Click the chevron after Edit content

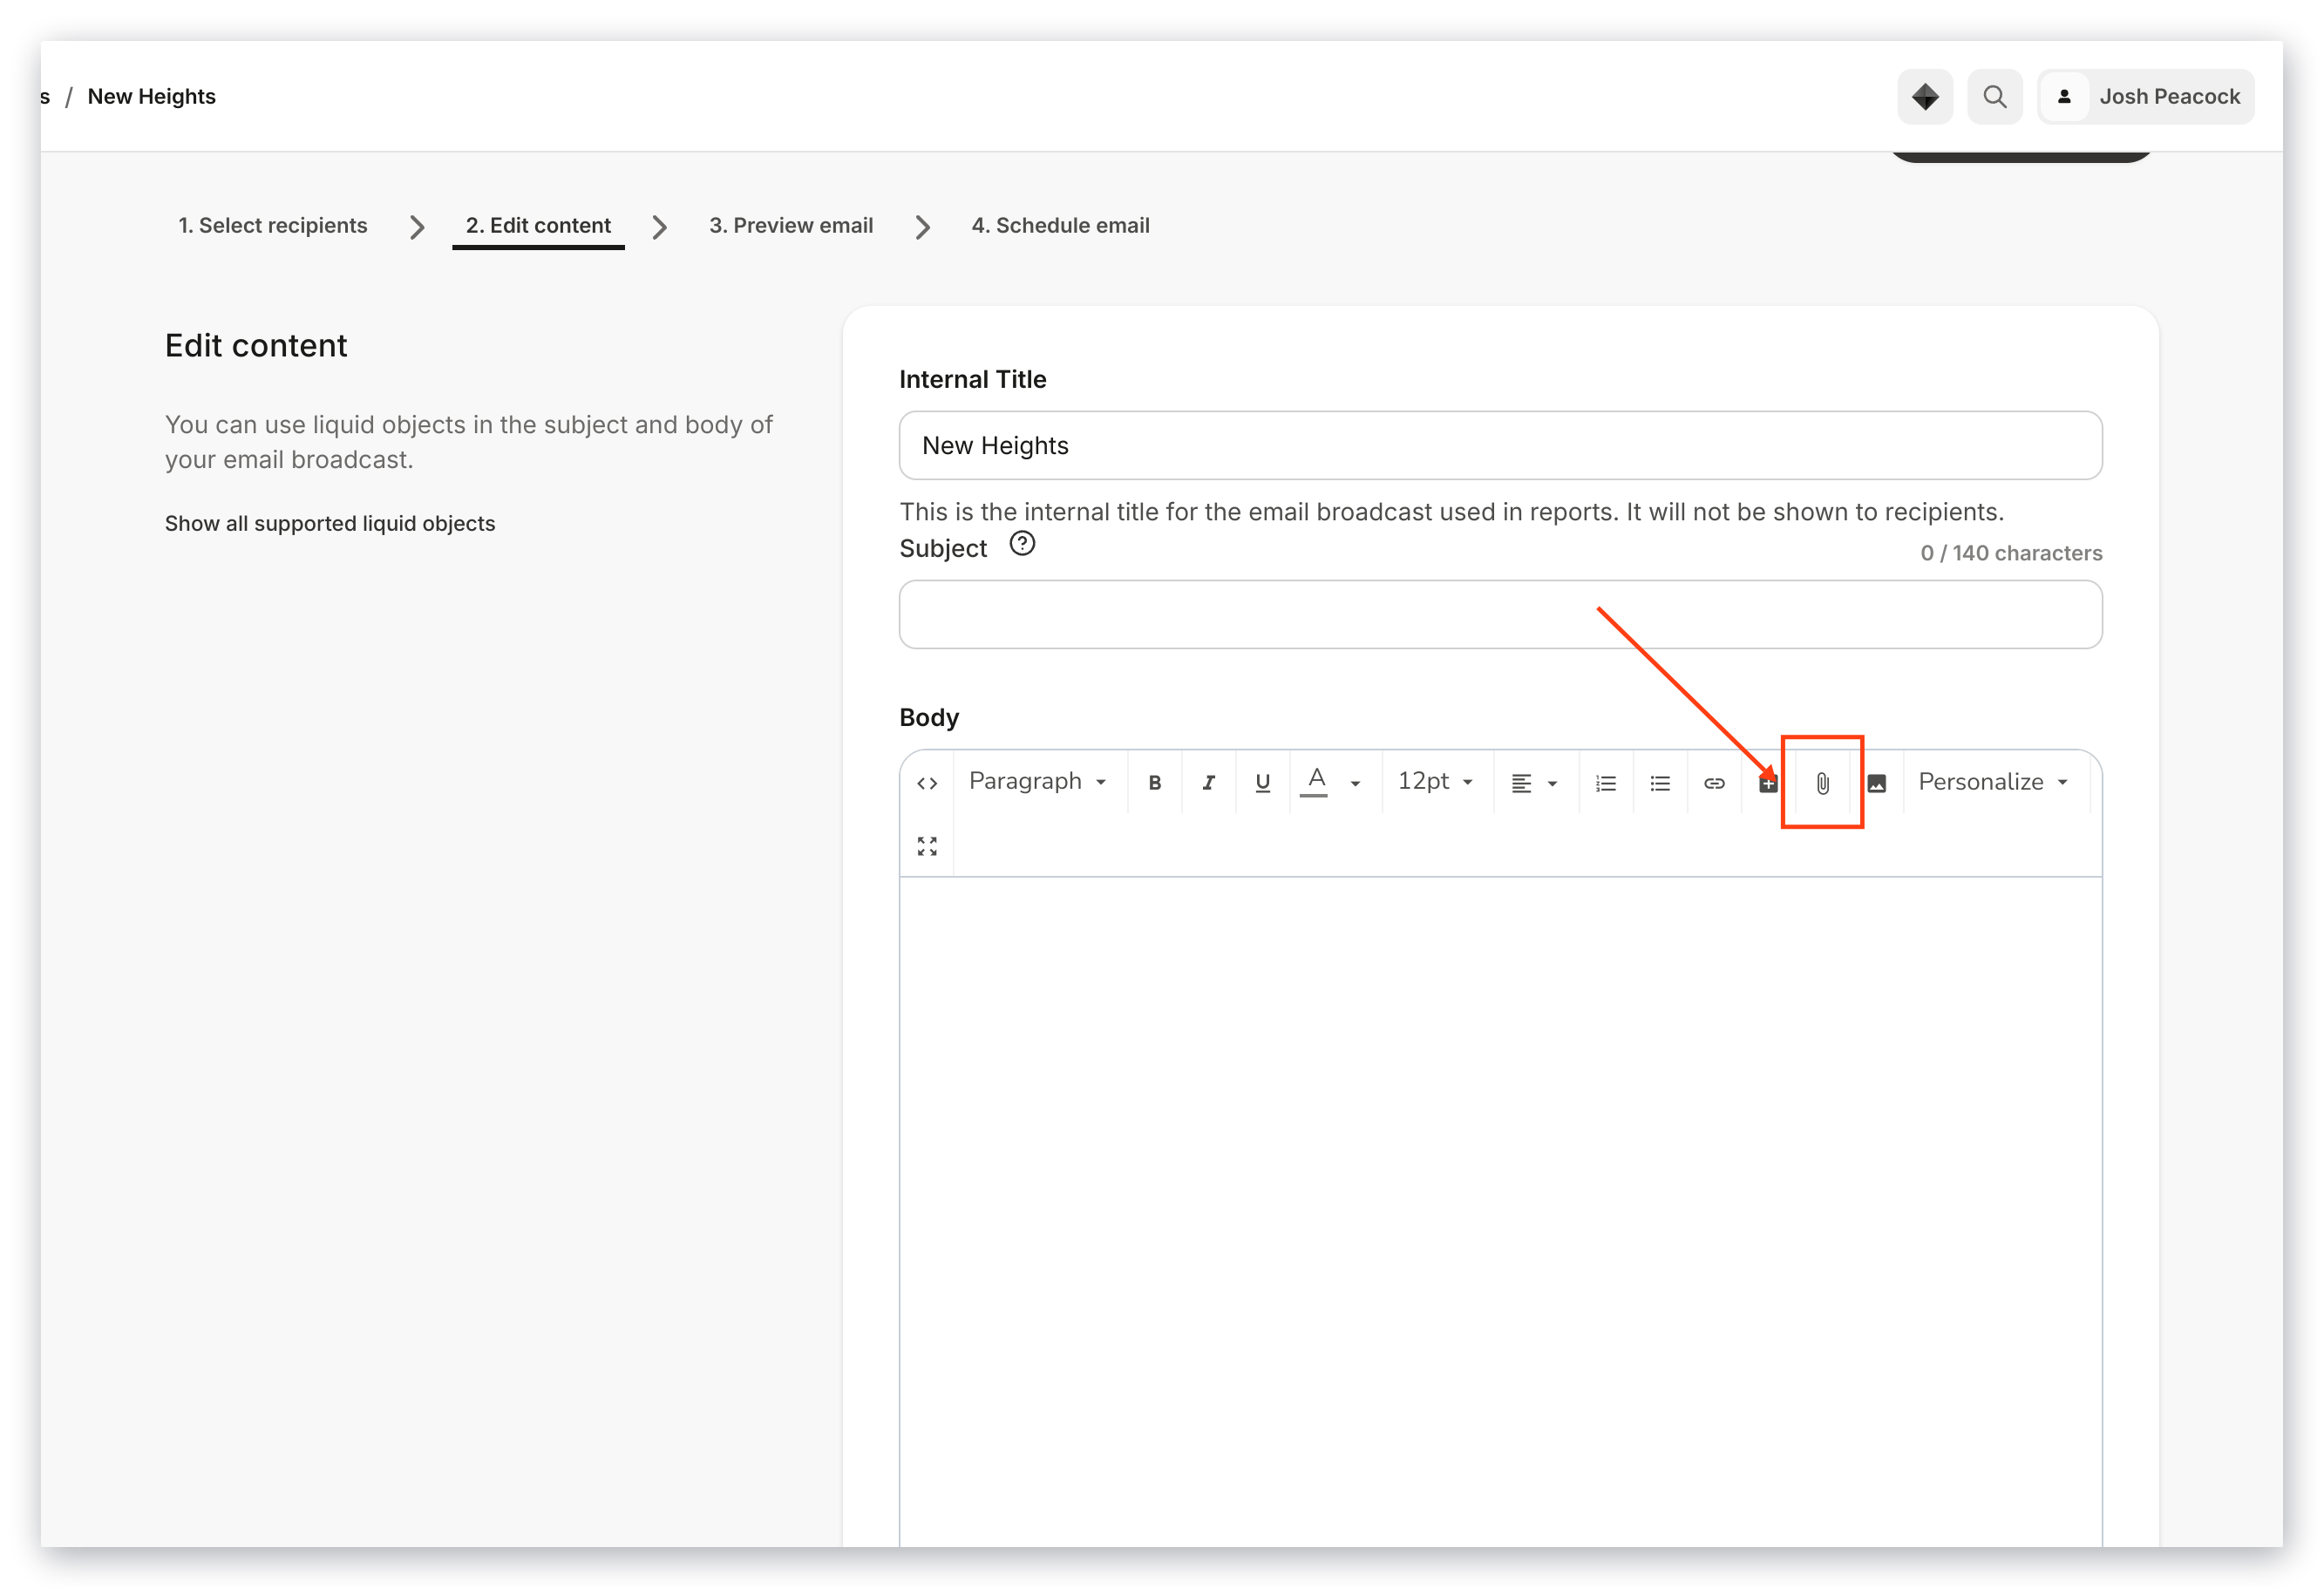pyautogui.click(x=659, y=227)
